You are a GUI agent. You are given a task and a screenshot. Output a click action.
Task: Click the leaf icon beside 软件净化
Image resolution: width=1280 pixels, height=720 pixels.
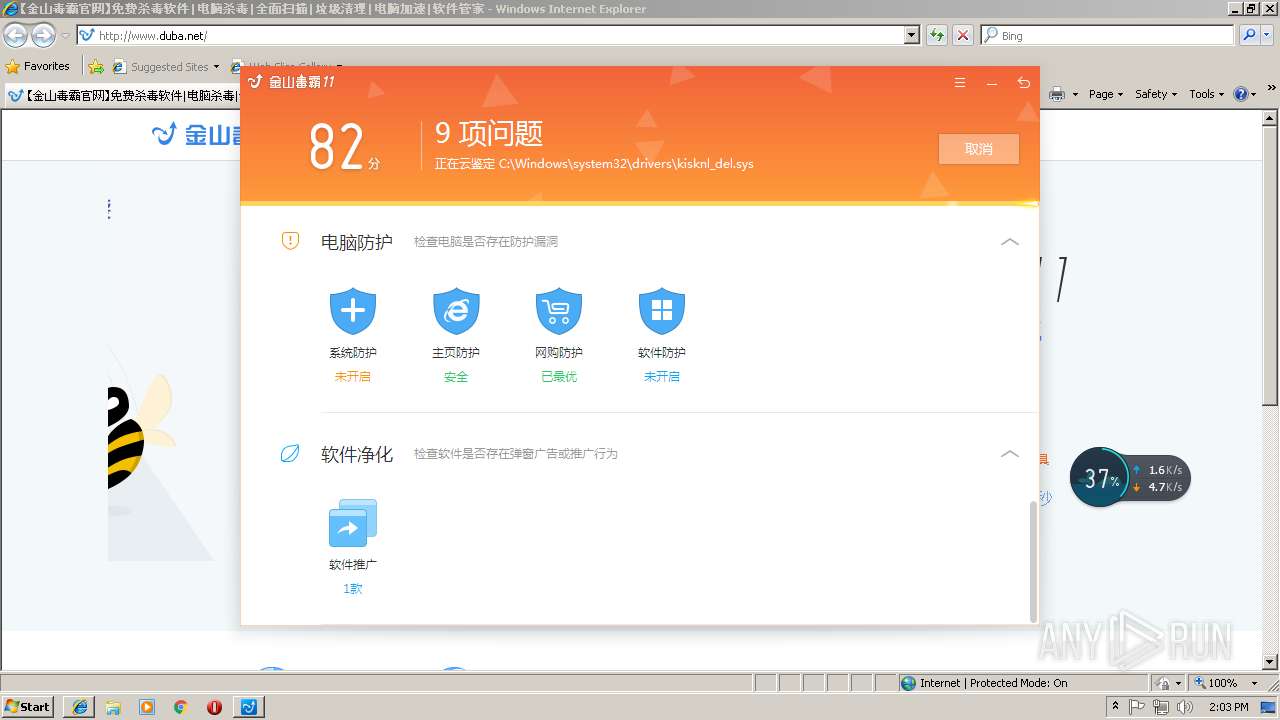click(x=290, y=454)
